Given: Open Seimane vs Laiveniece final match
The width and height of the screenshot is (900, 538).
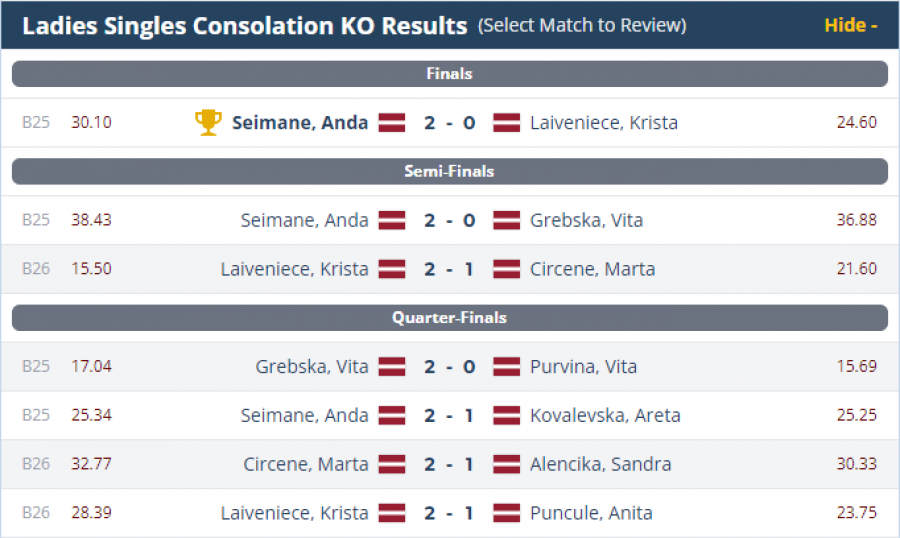Looking at the screenshot, I should pos(449,123).
